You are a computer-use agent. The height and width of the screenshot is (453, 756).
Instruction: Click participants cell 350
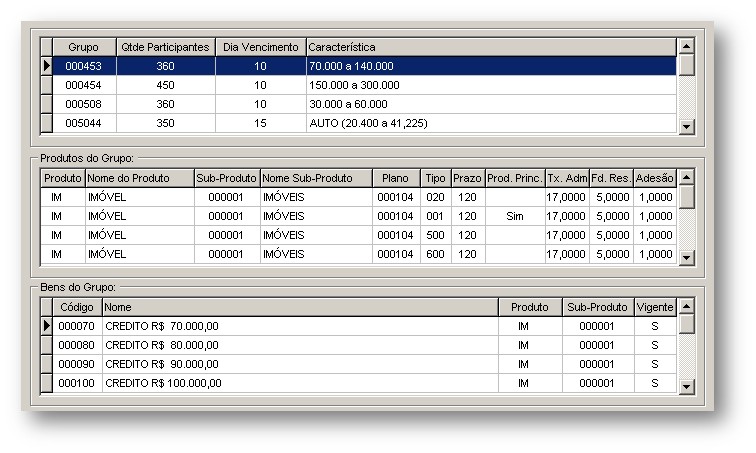[165, 123]
